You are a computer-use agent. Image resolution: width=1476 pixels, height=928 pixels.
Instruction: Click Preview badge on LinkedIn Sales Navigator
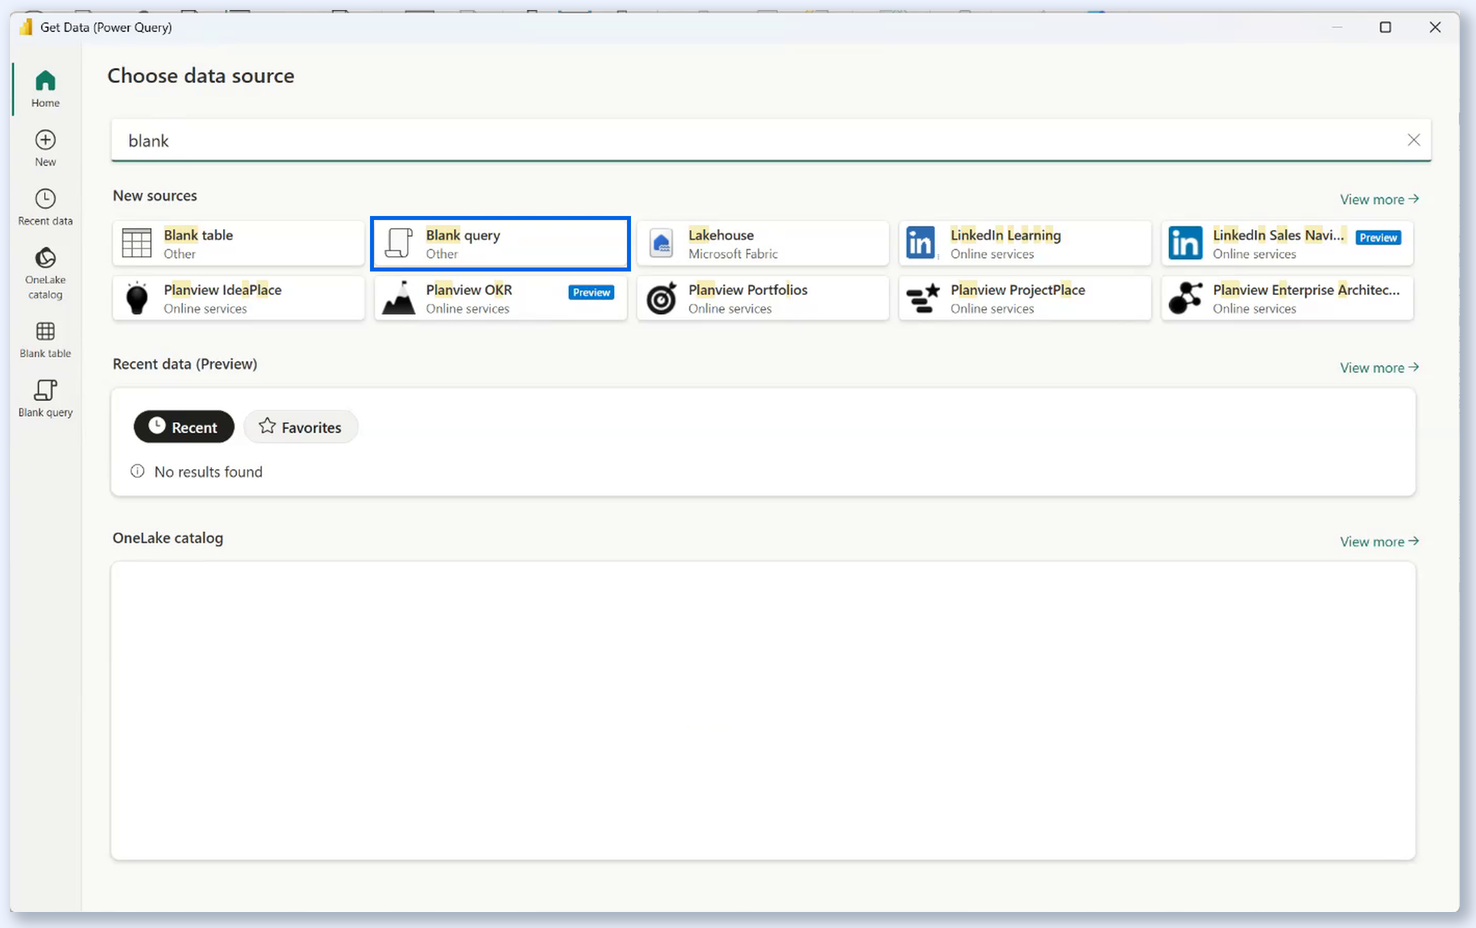(1378, 237)
